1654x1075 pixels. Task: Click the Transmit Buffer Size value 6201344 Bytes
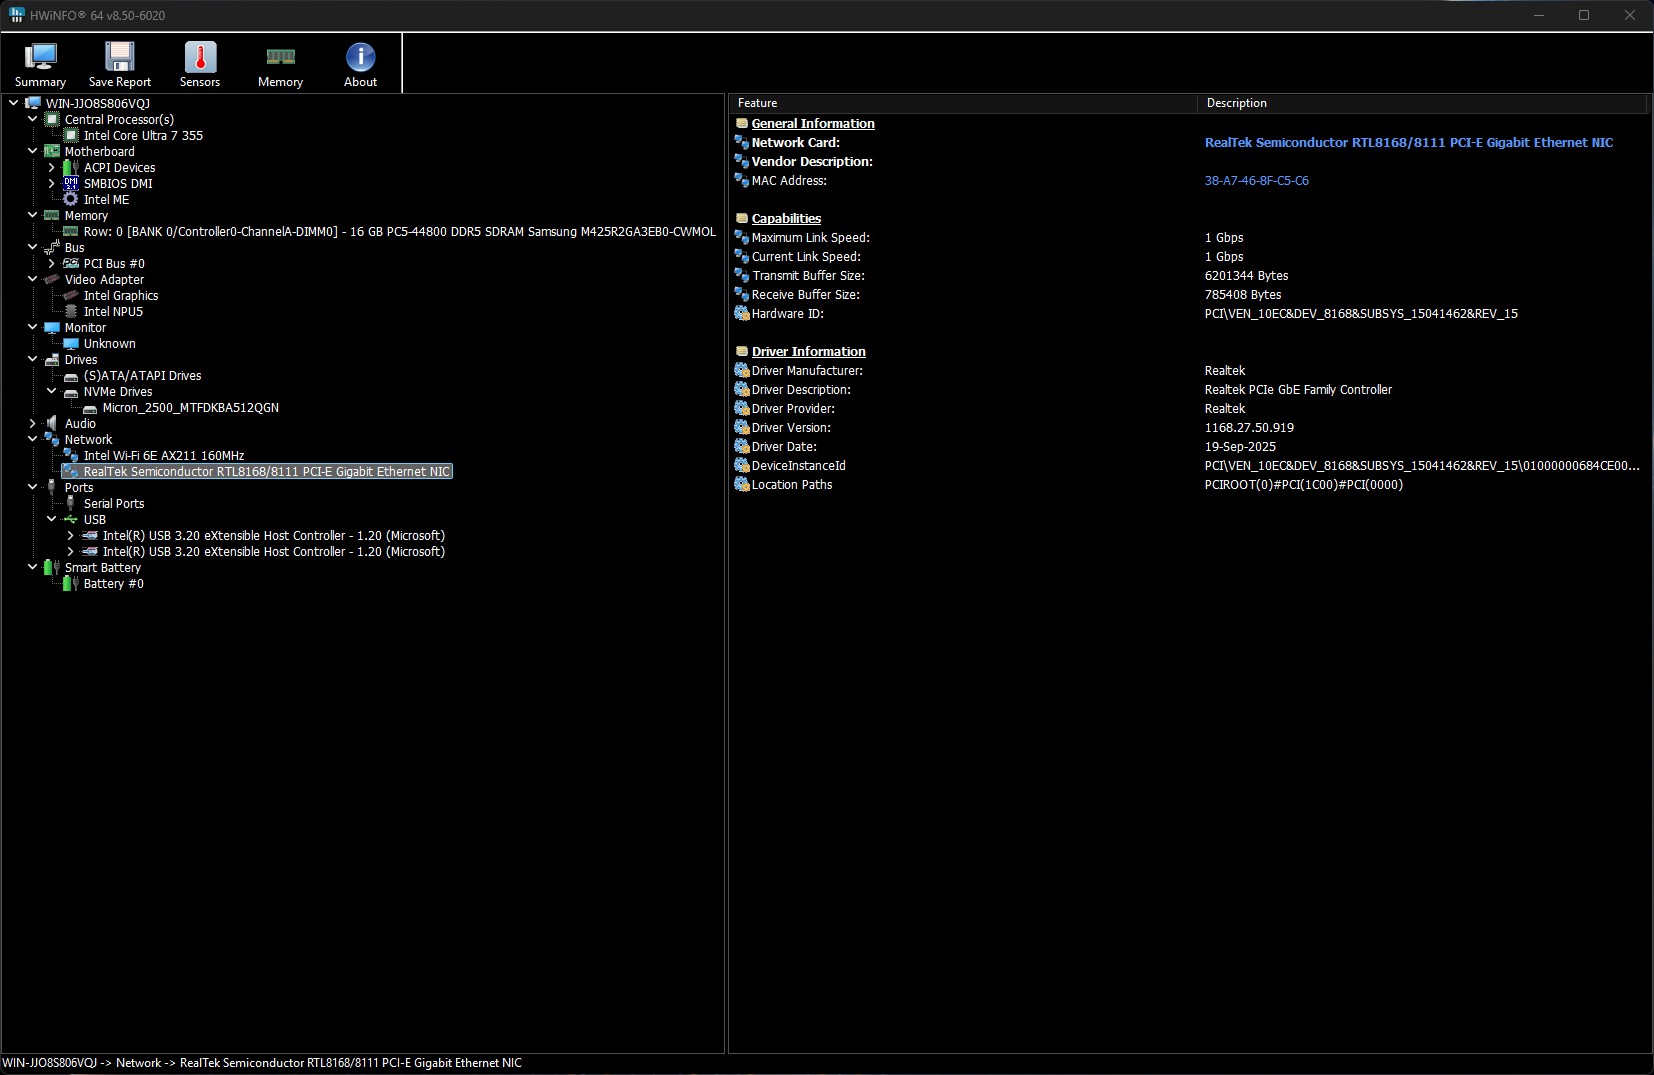coord(1247,276)
